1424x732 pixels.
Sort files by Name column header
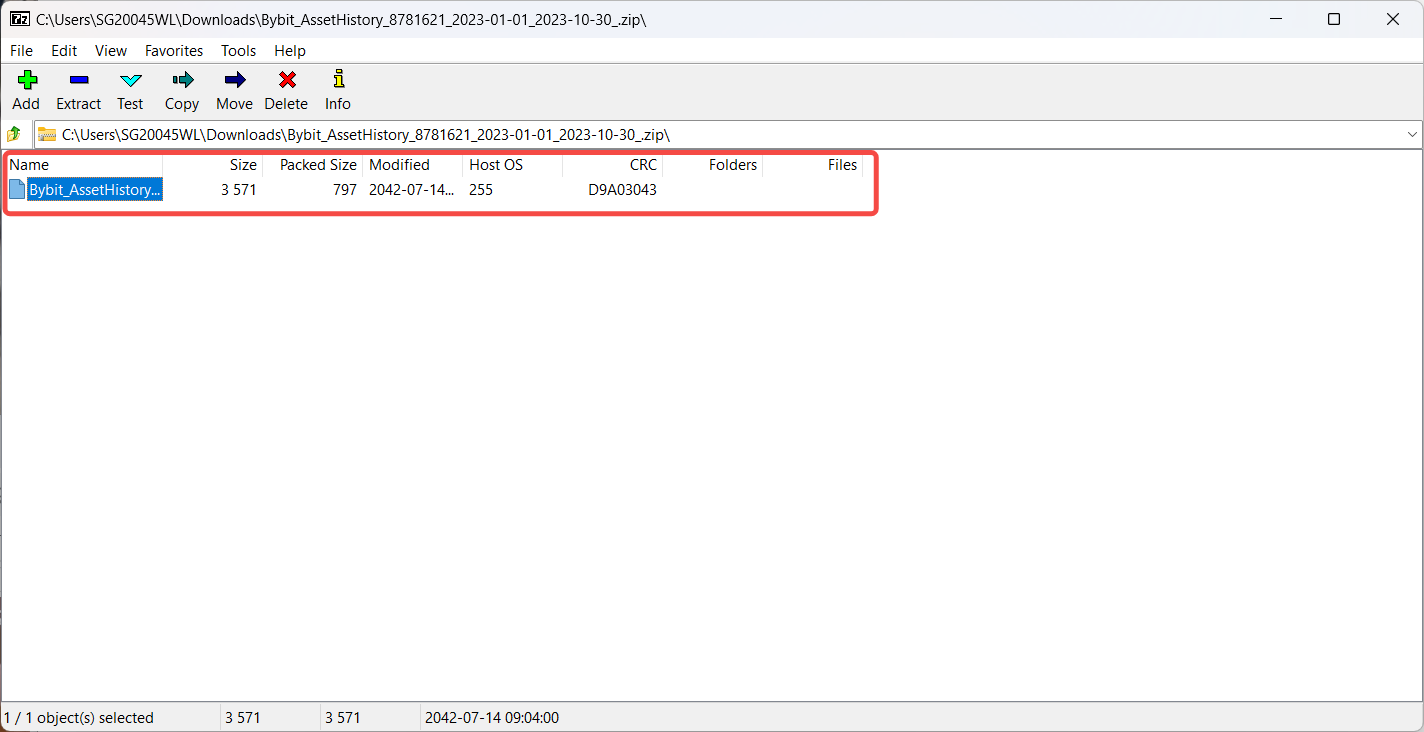coord(29,165)
